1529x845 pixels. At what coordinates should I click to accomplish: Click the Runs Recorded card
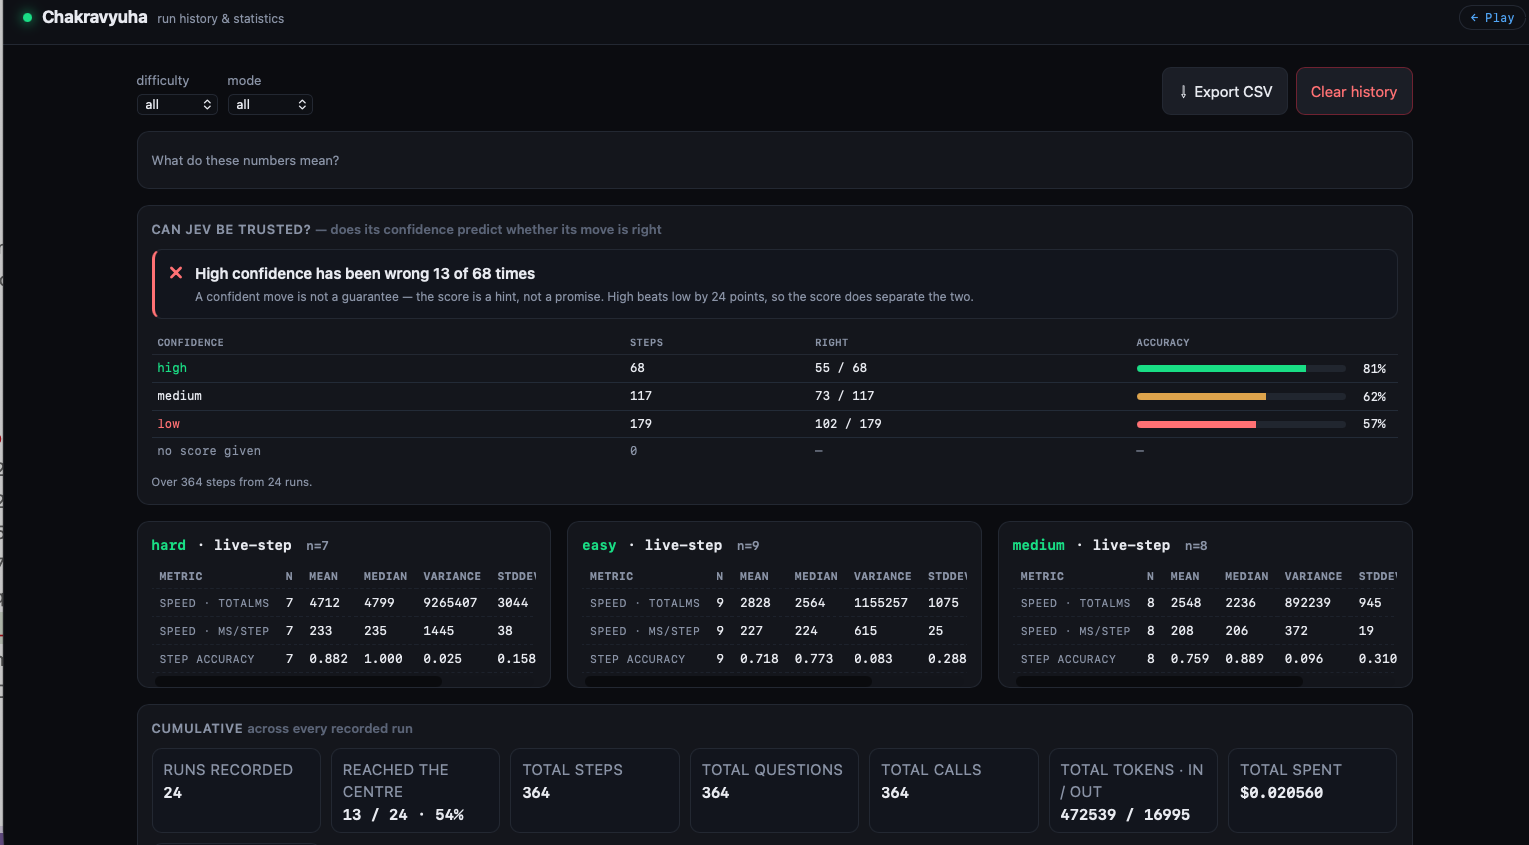pos(236,790)
